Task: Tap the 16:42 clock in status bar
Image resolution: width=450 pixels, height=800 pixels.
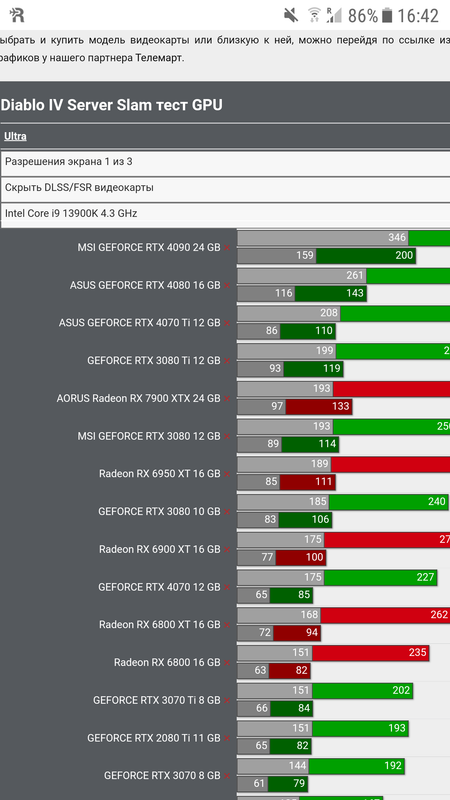Action: (418, 16)
